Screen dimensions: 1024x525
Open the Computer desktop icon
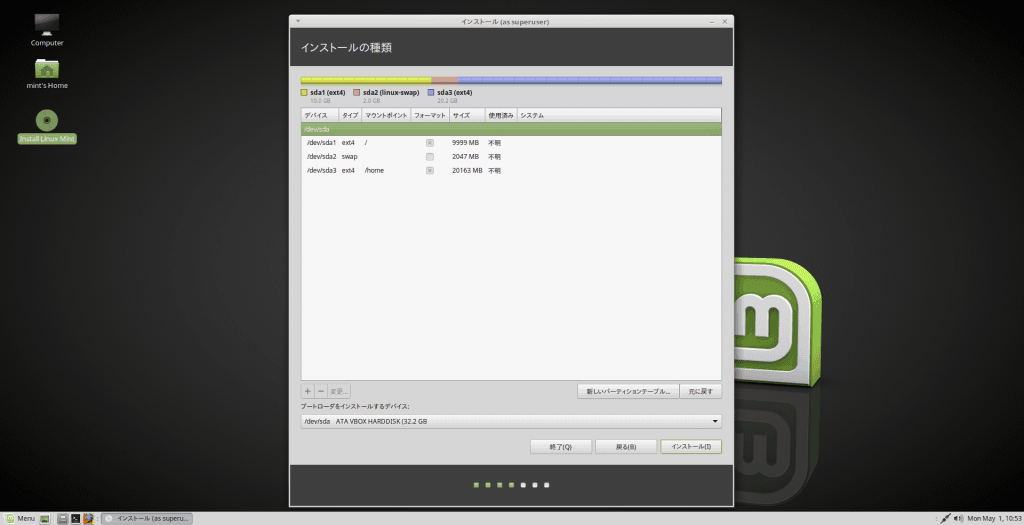(x=46, y=29)
